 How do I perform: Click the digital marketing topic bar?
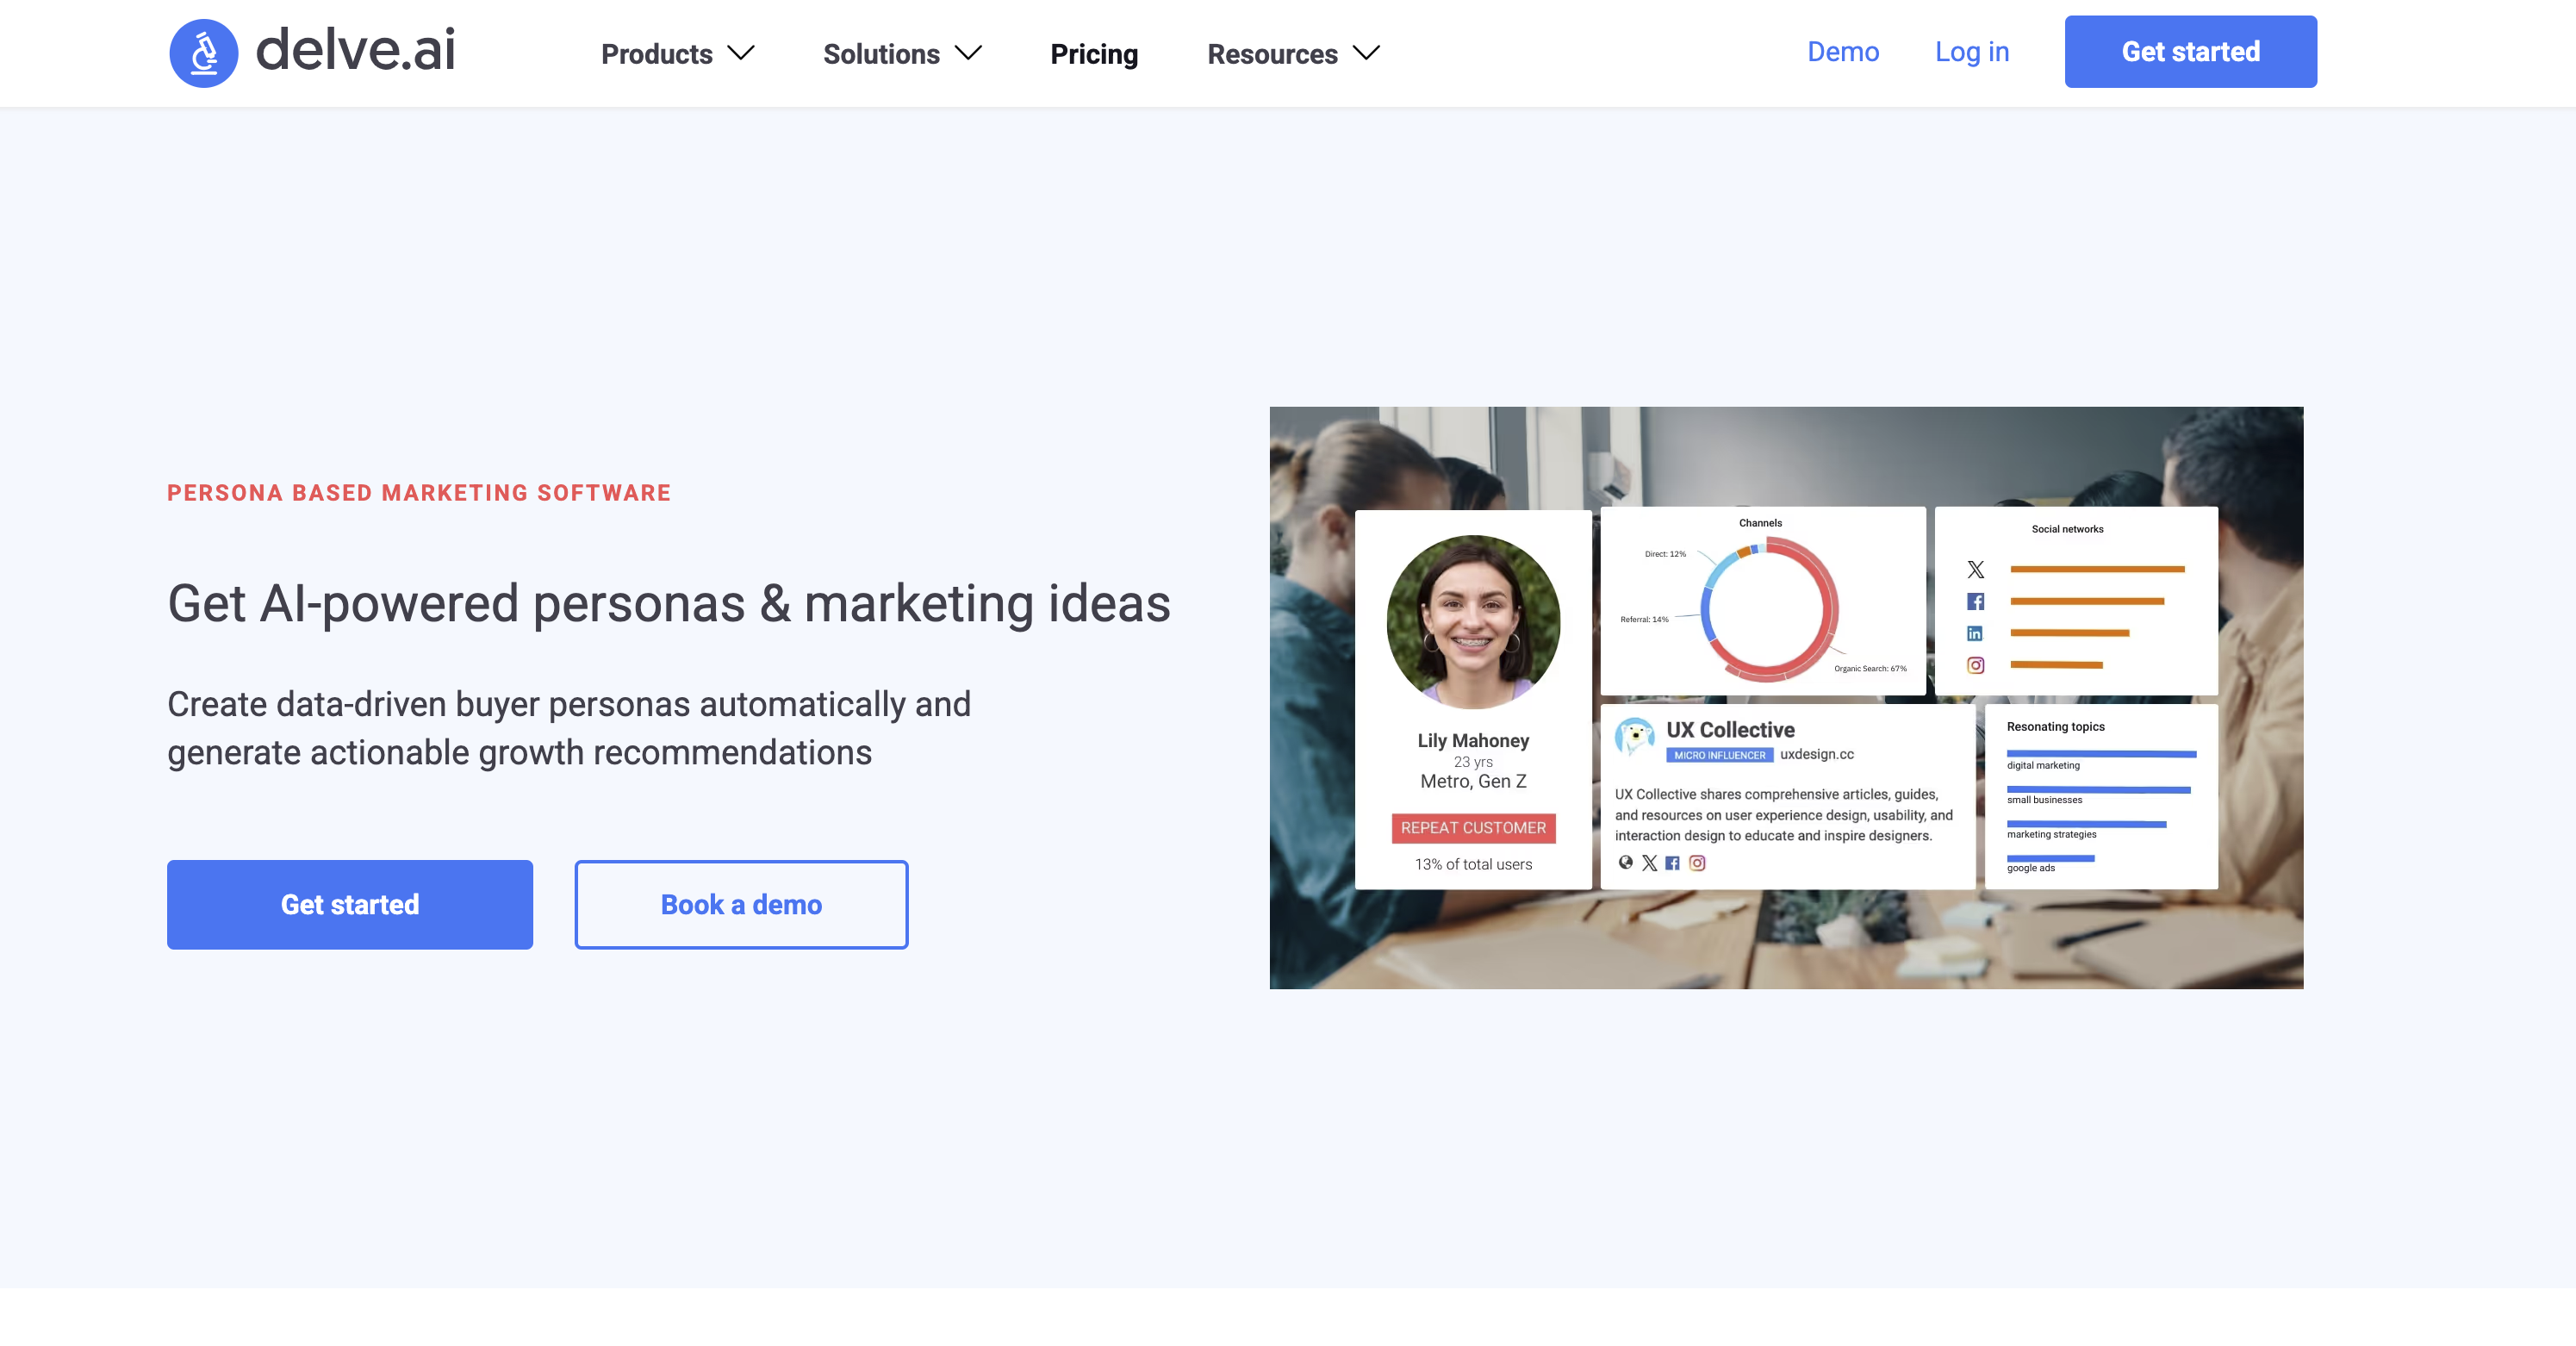[2101, 753]
